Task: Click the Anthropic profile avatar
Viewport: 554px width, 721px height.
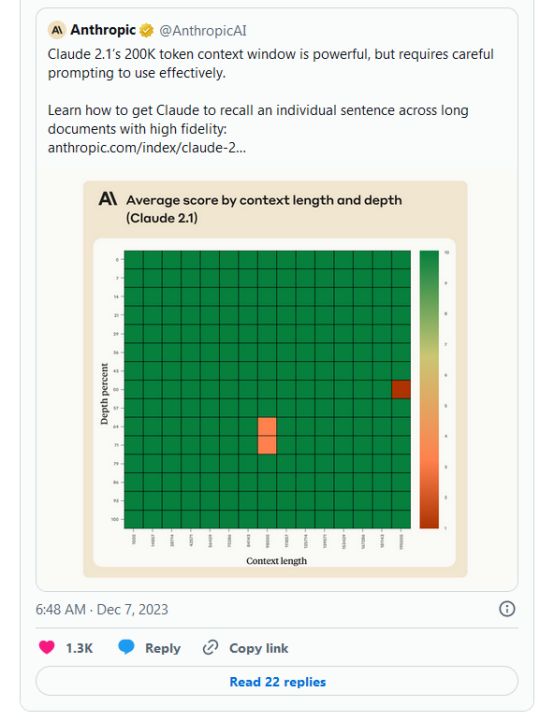Action: (x=56, y=30)
